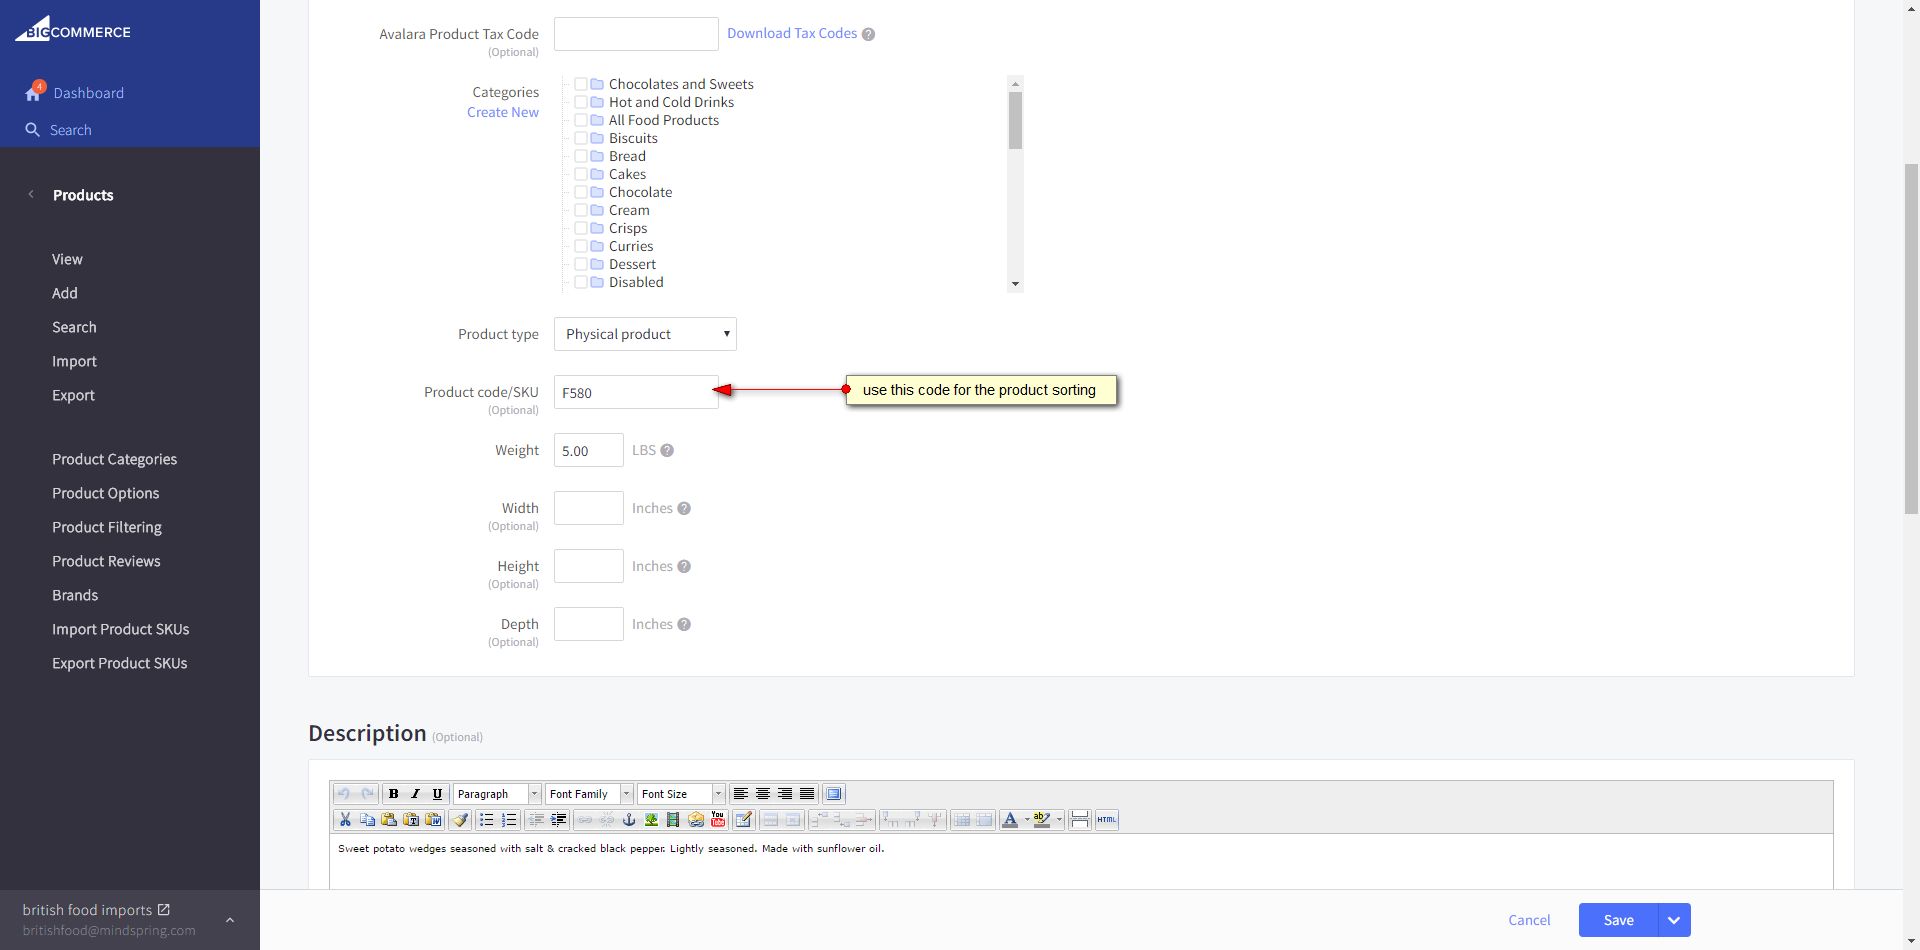
Task: Toggle underline formatting in description editor
Action: point(437,794)
